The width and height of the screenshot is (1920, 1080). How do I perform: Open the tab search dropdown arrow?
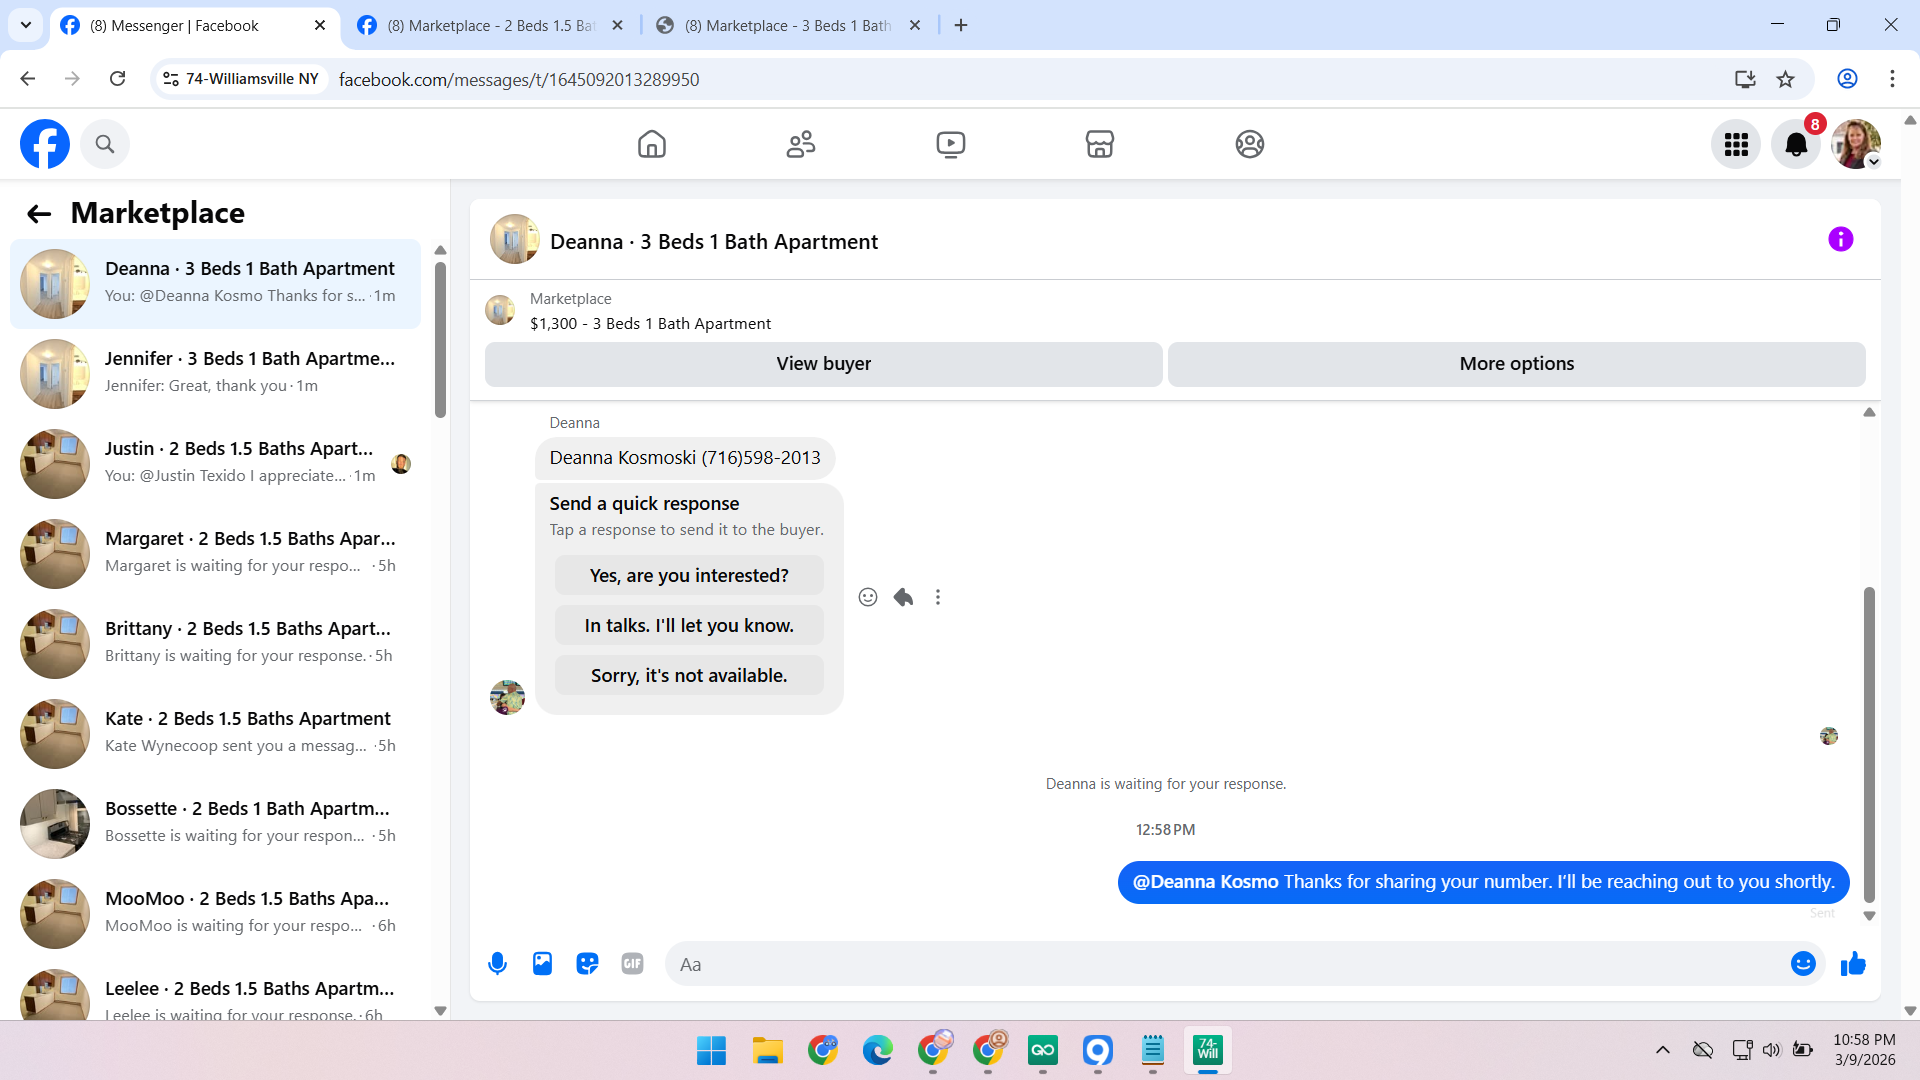[26, 25]
